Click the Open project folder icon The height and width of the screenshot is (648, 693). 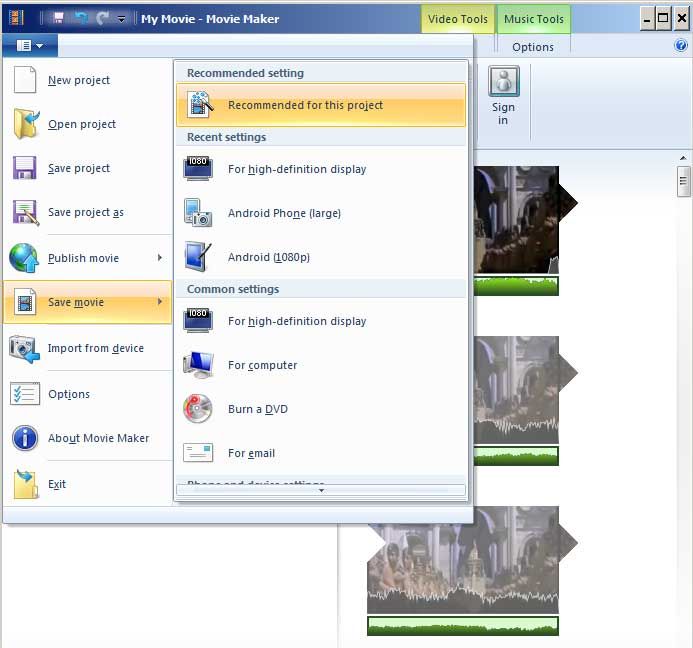click(x=26, y=124)
